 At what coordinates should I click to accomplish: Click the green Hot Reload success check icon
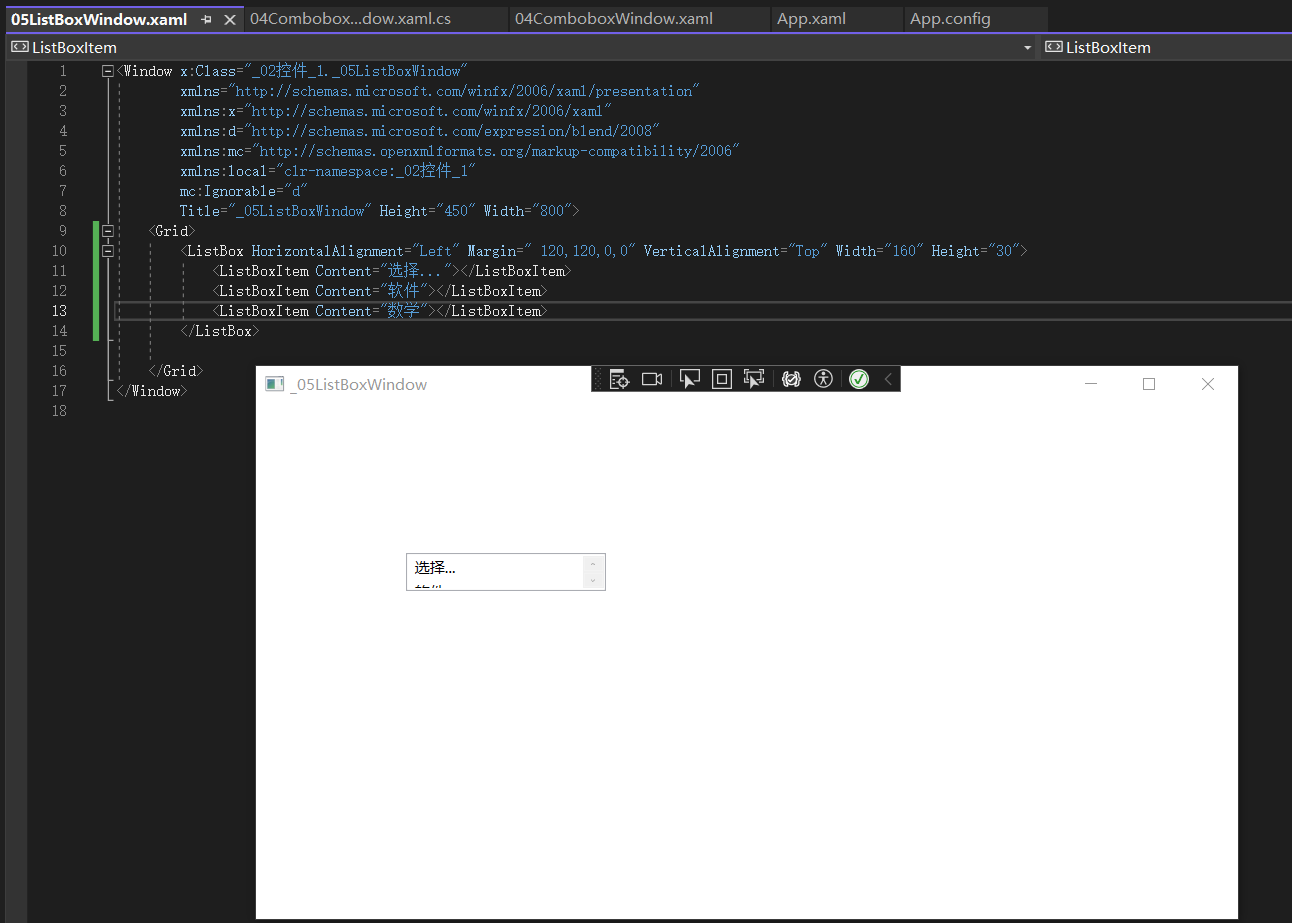click(858, 378)
